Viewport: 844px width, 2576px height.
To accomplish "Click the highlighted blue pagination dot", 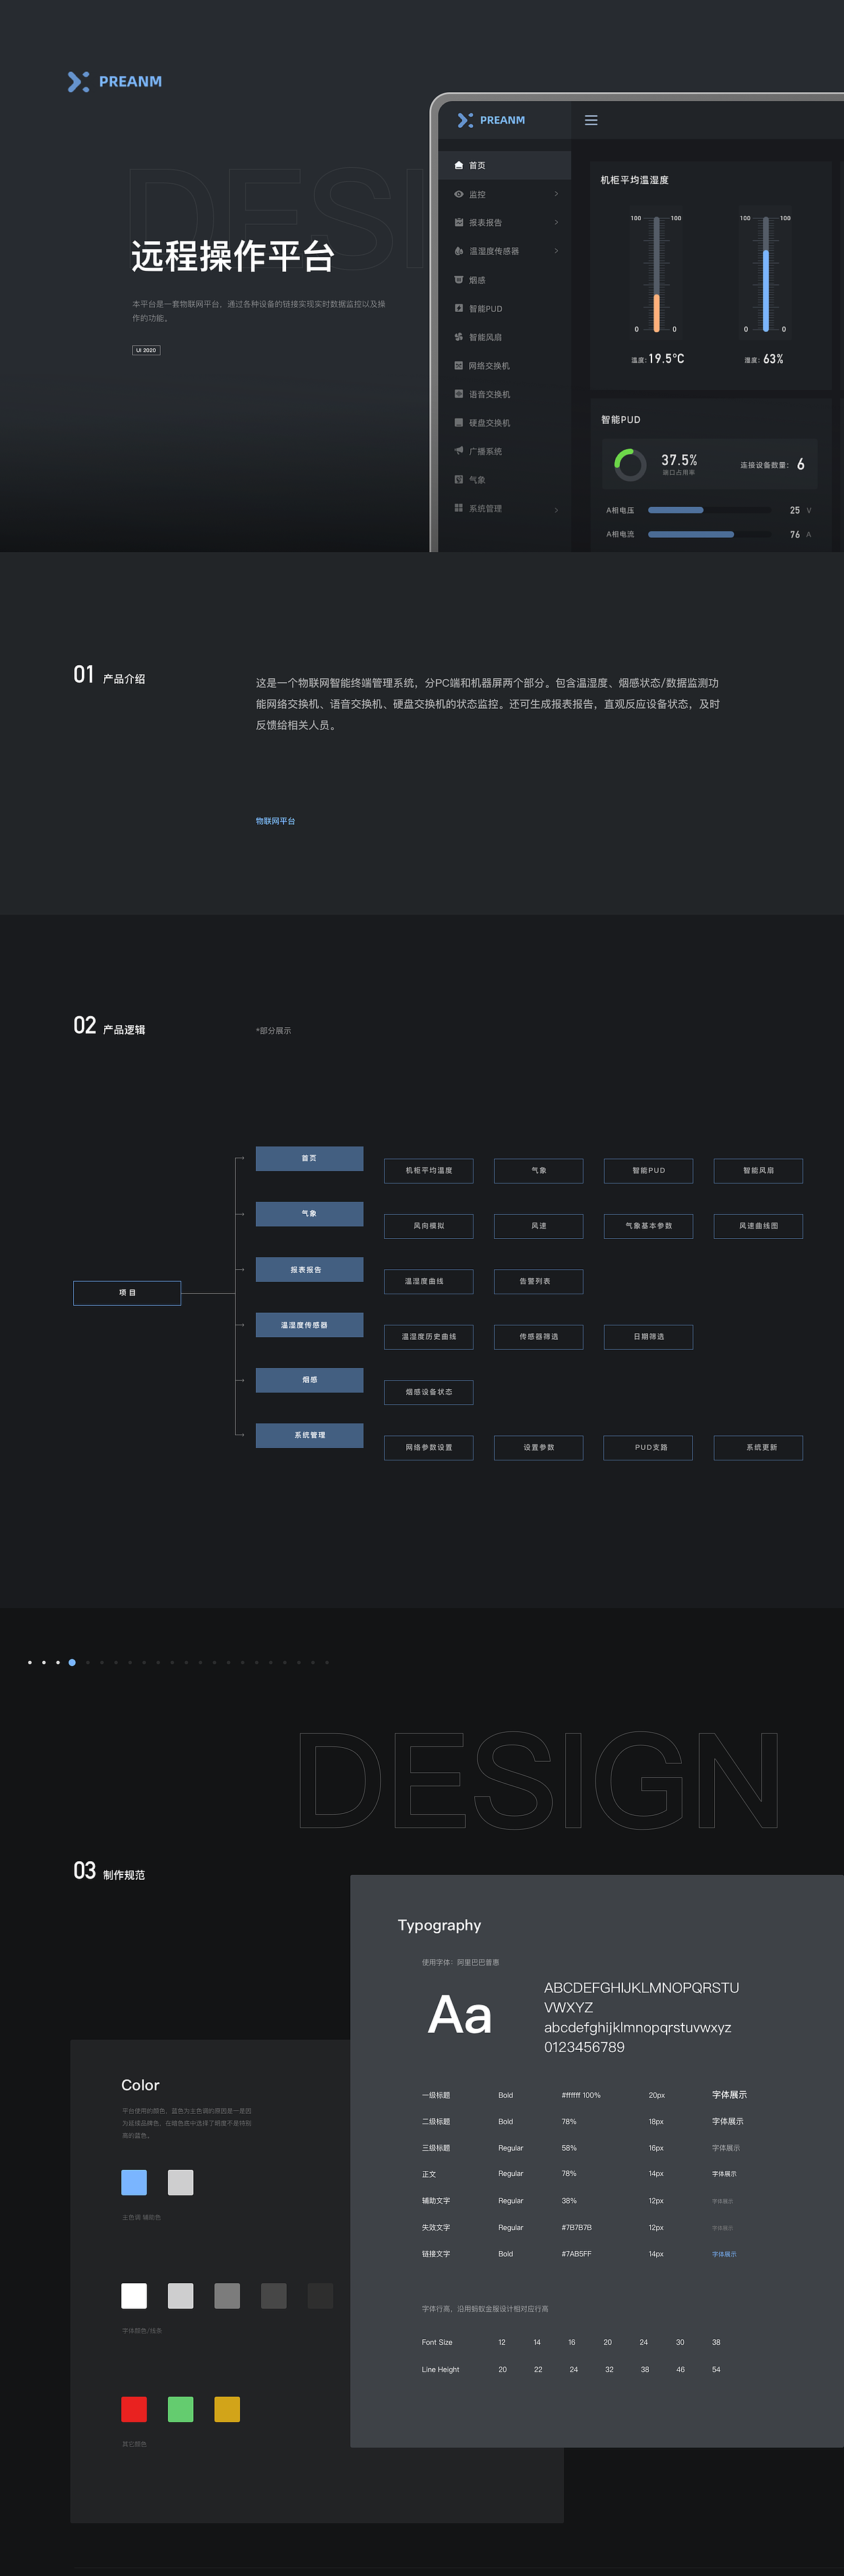I will (72, 1662).
